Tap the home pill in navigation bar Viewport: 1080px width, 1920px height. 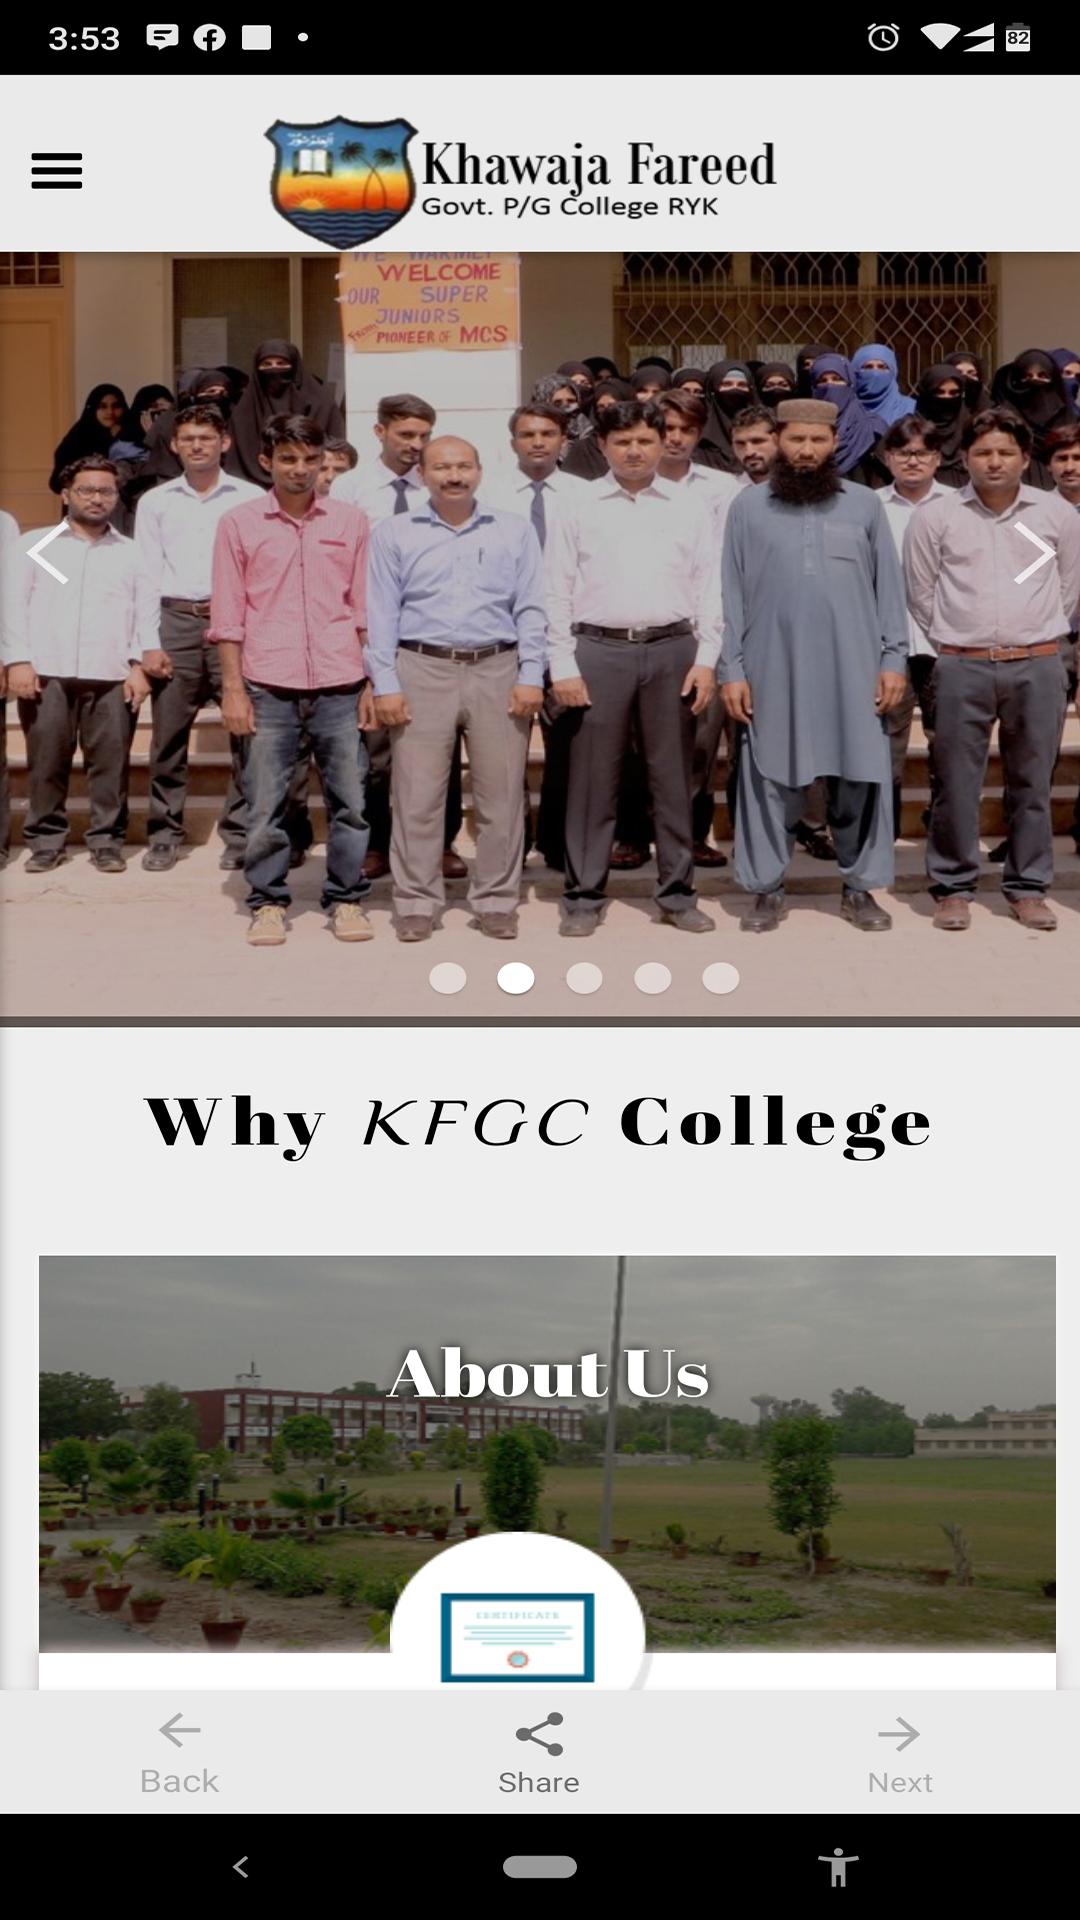pyautogui.click(x=540, y=1867)
